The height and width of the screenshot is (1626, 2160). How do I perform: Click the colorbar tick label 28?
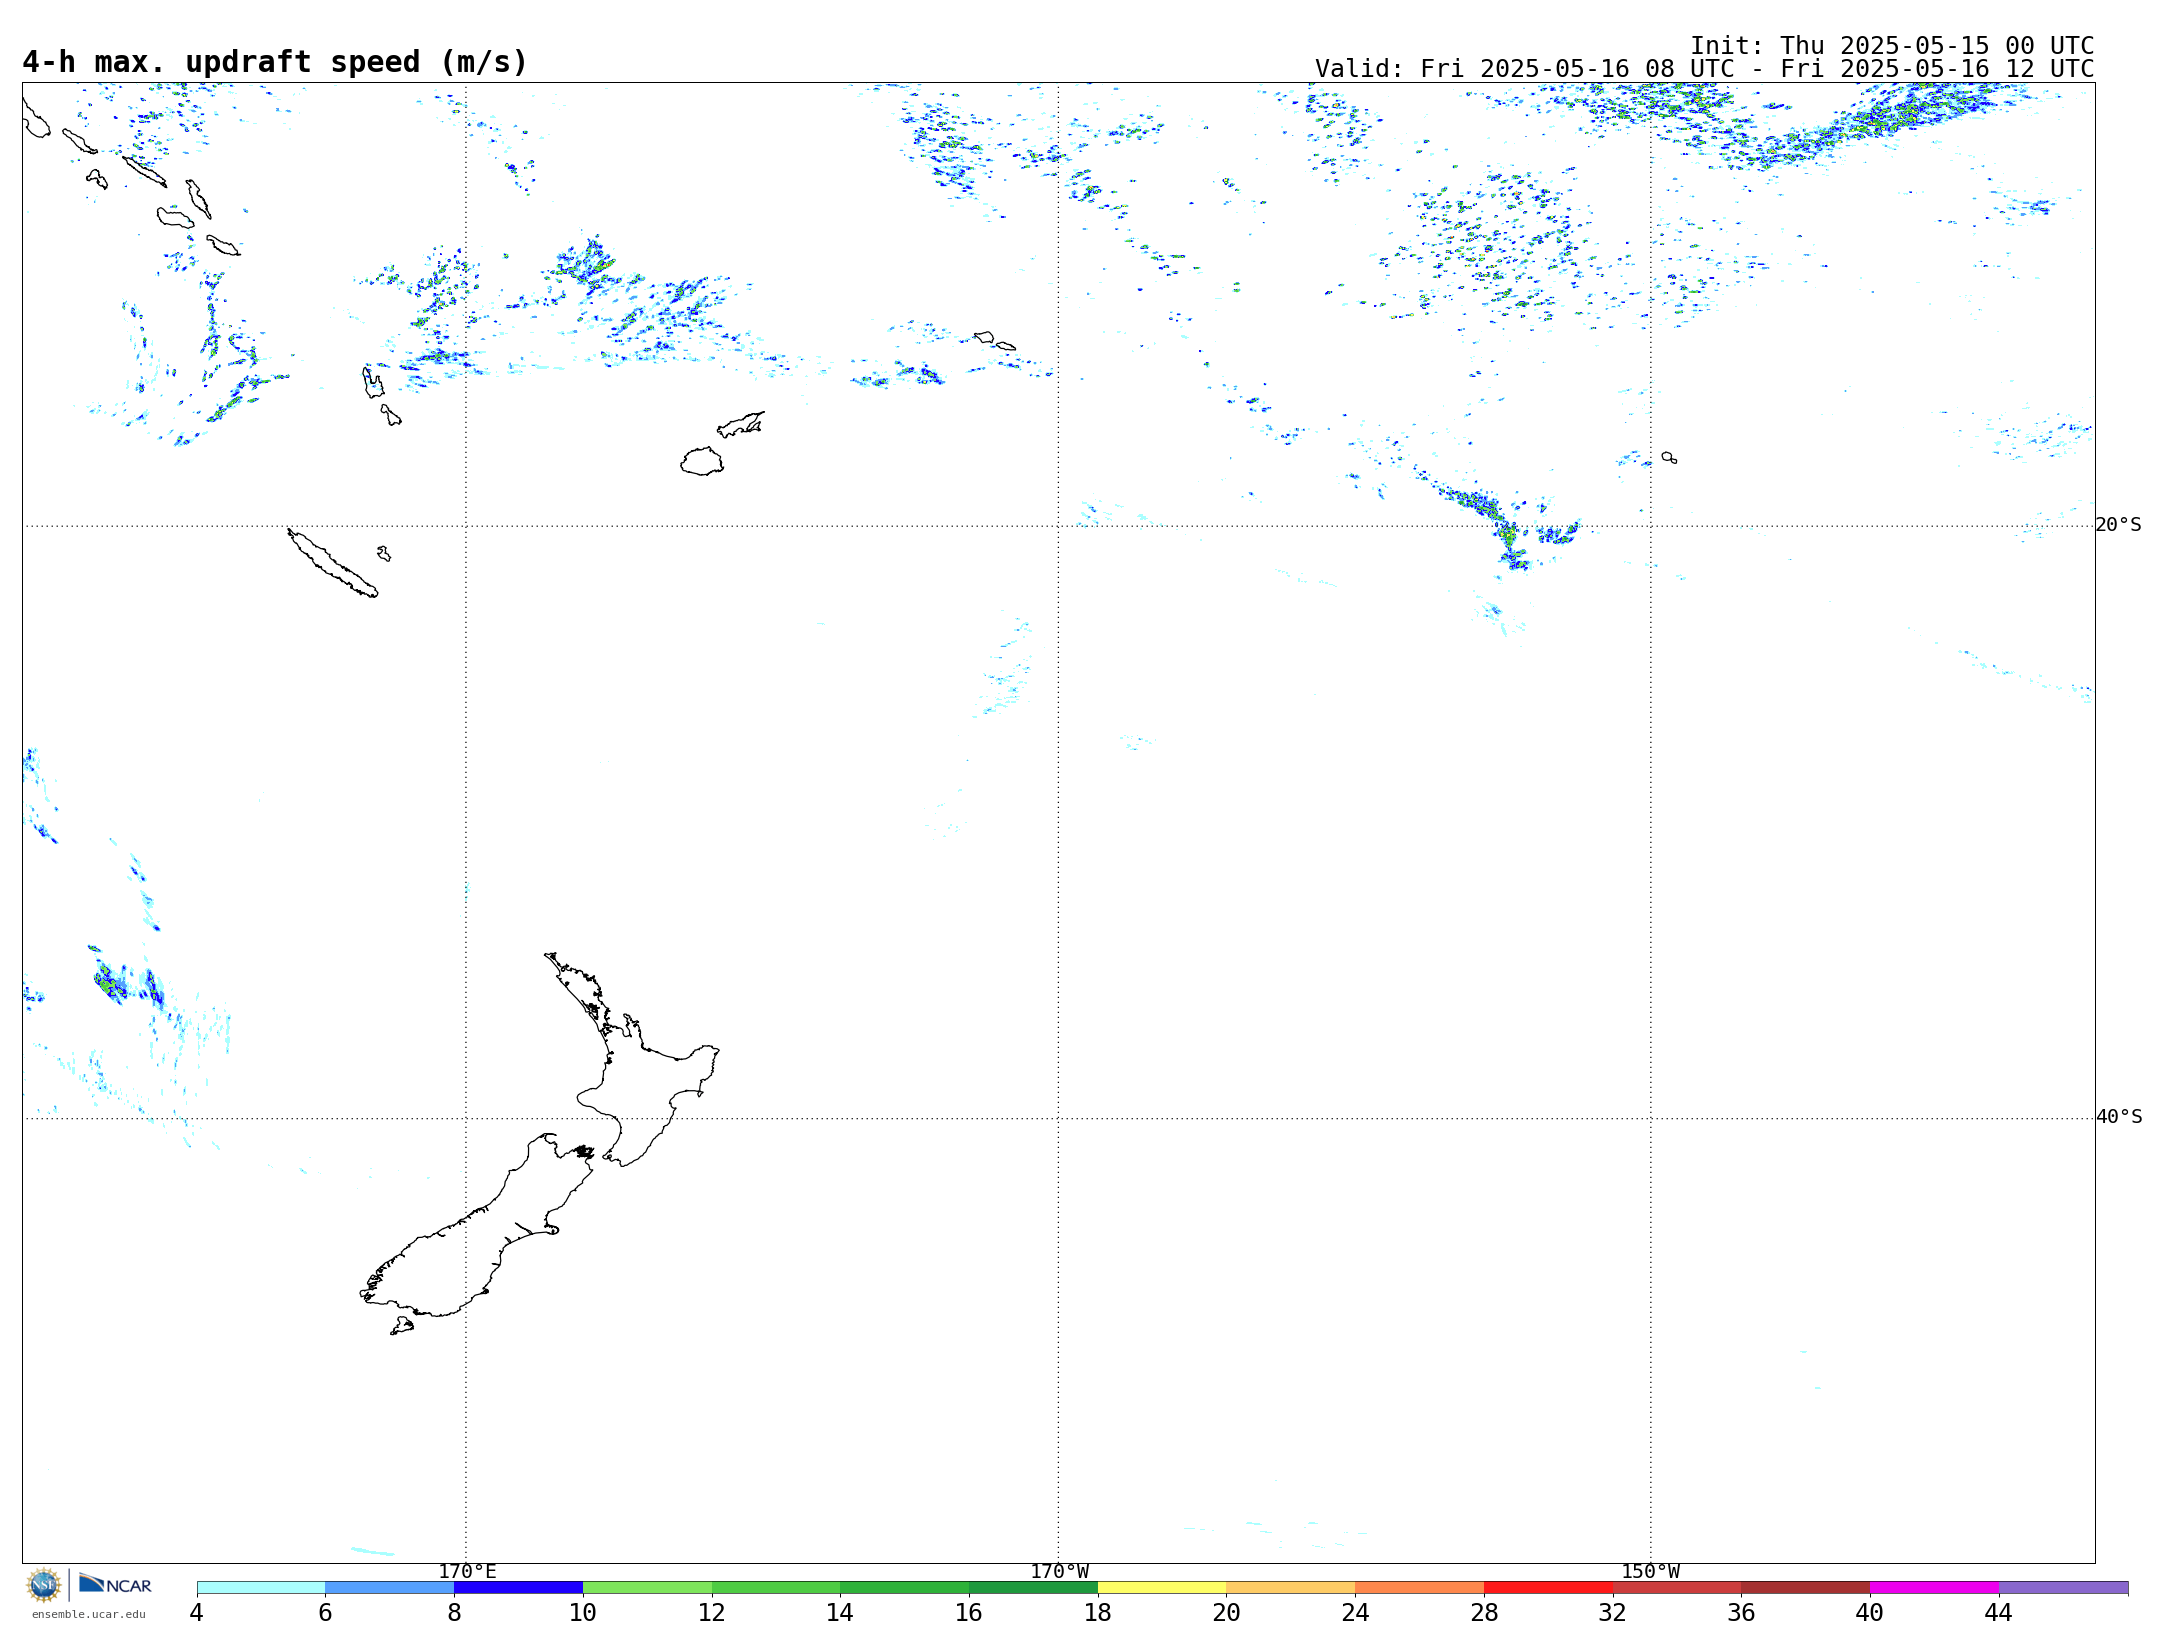(x=1484, y=1612)
